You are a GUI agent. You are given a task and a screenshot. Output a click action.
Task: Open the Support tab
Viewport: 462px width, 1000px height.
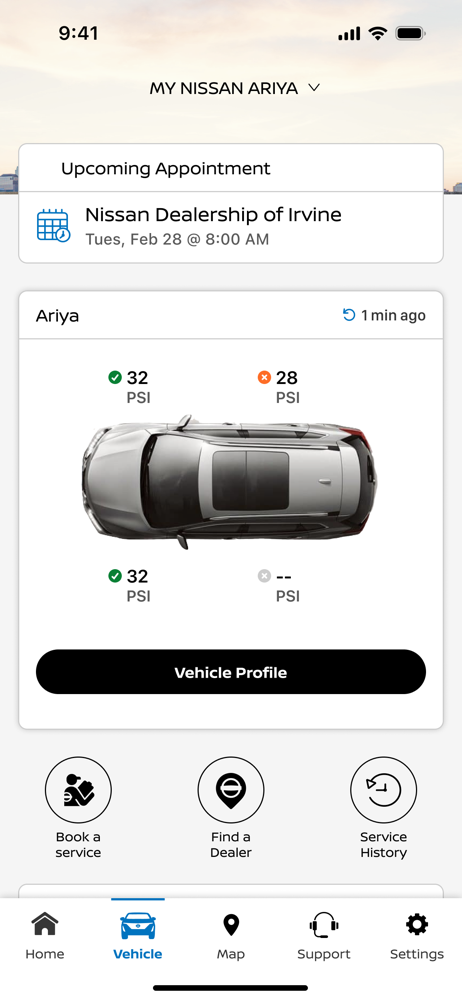coord(324,936)
